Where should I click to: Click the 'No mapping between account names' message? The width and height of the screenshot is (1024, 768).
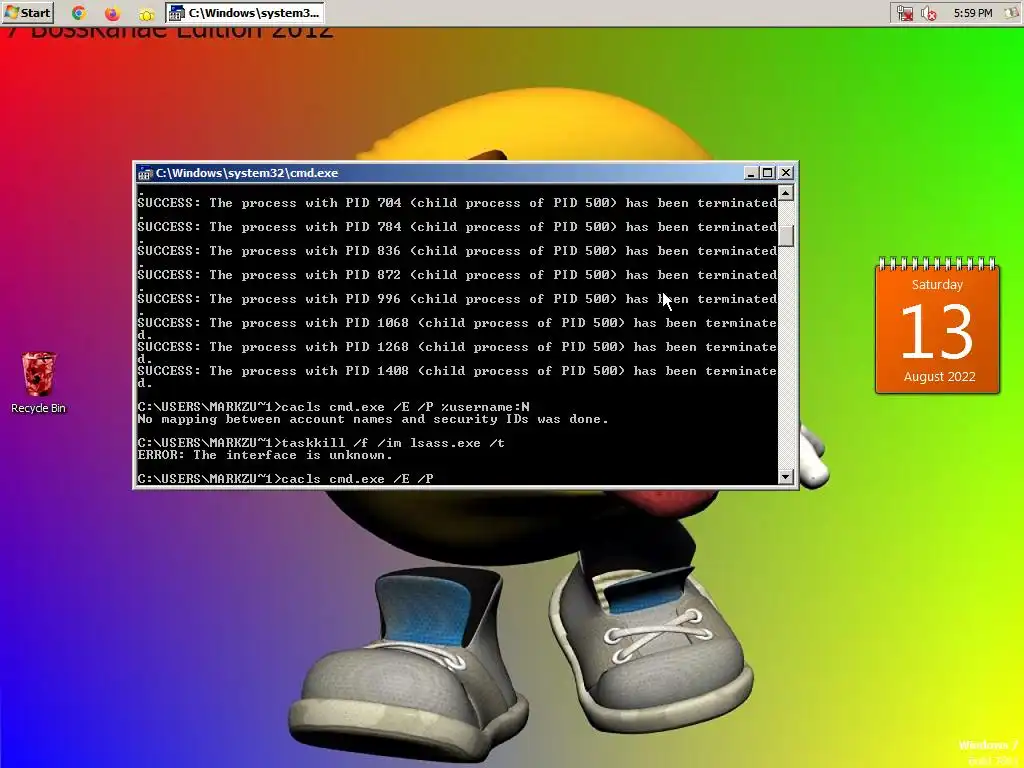tap(373, 419)
